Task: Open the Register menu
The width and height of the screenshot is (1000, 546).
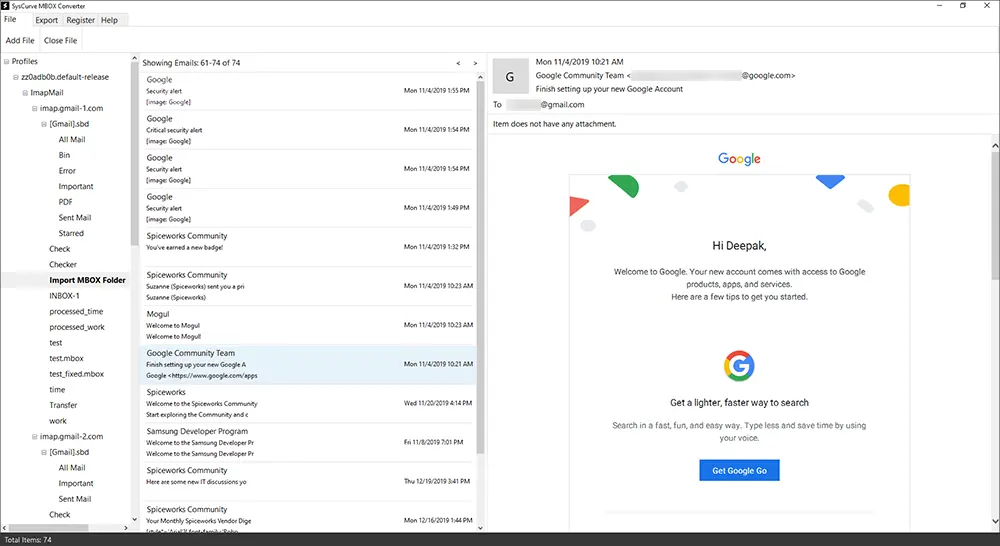Action: coord(80,20)
